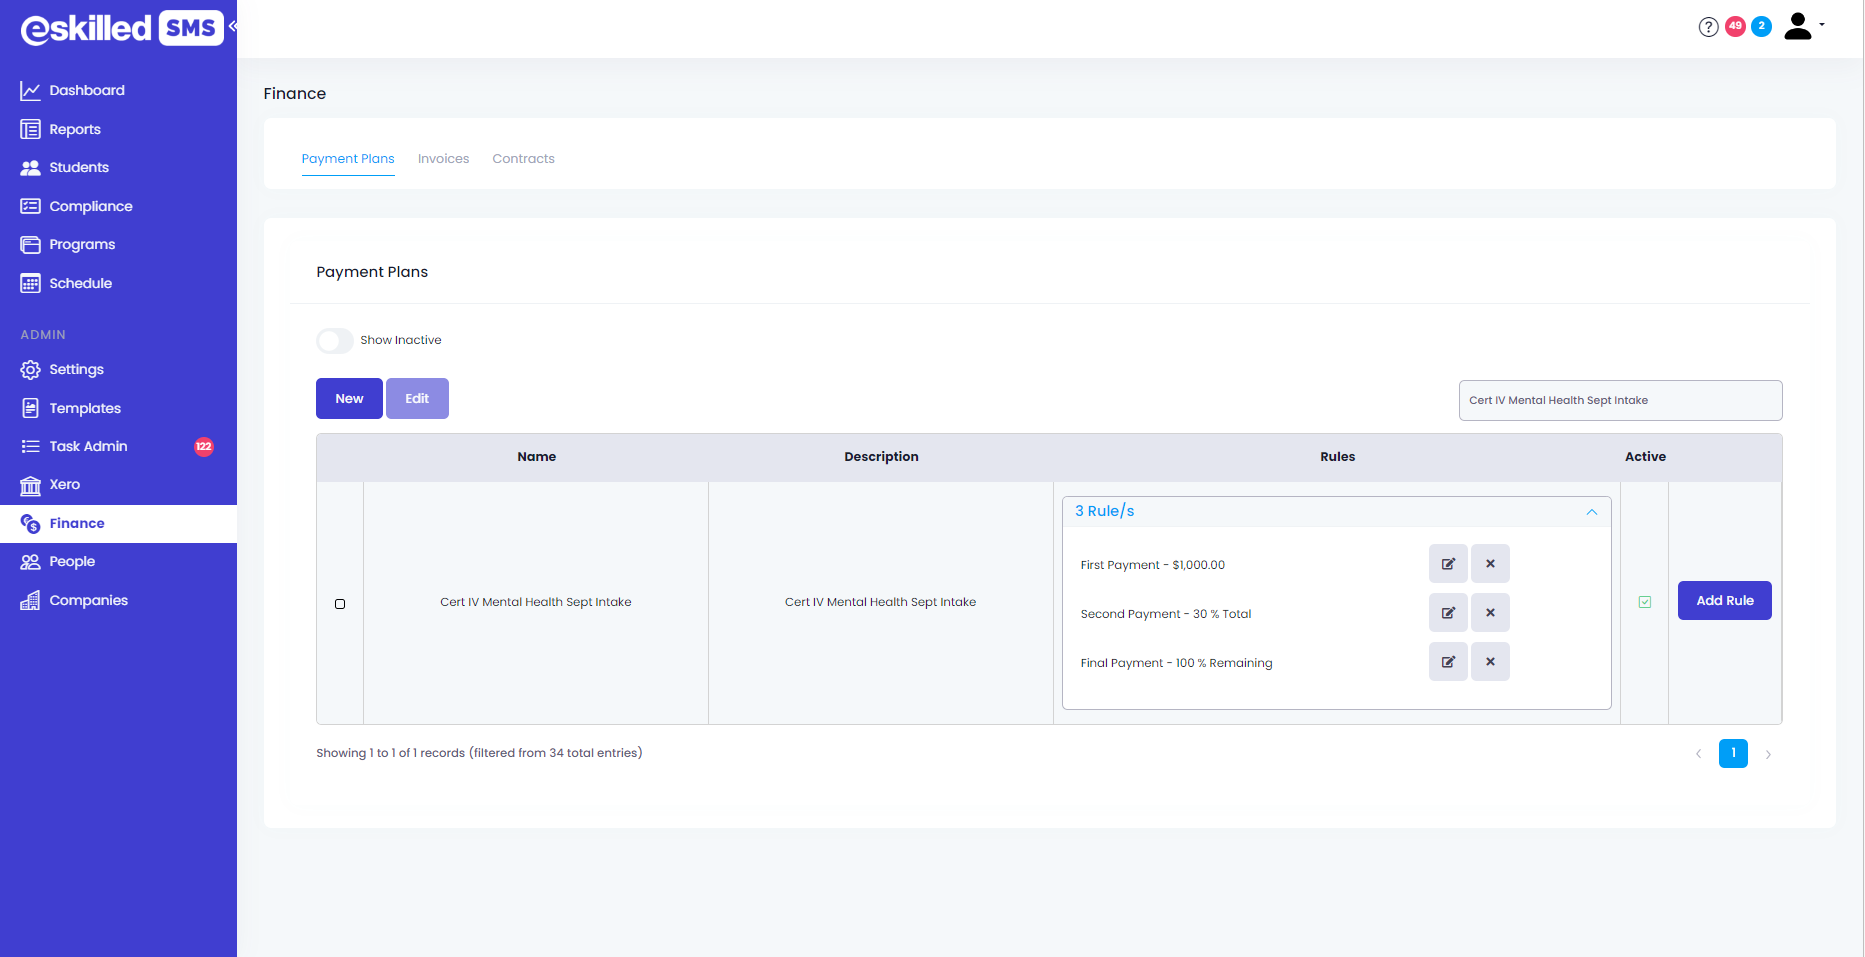Click the Compliance sidebar icon
The width and height of the screenshot is (1865, 957).
[30, 206]
